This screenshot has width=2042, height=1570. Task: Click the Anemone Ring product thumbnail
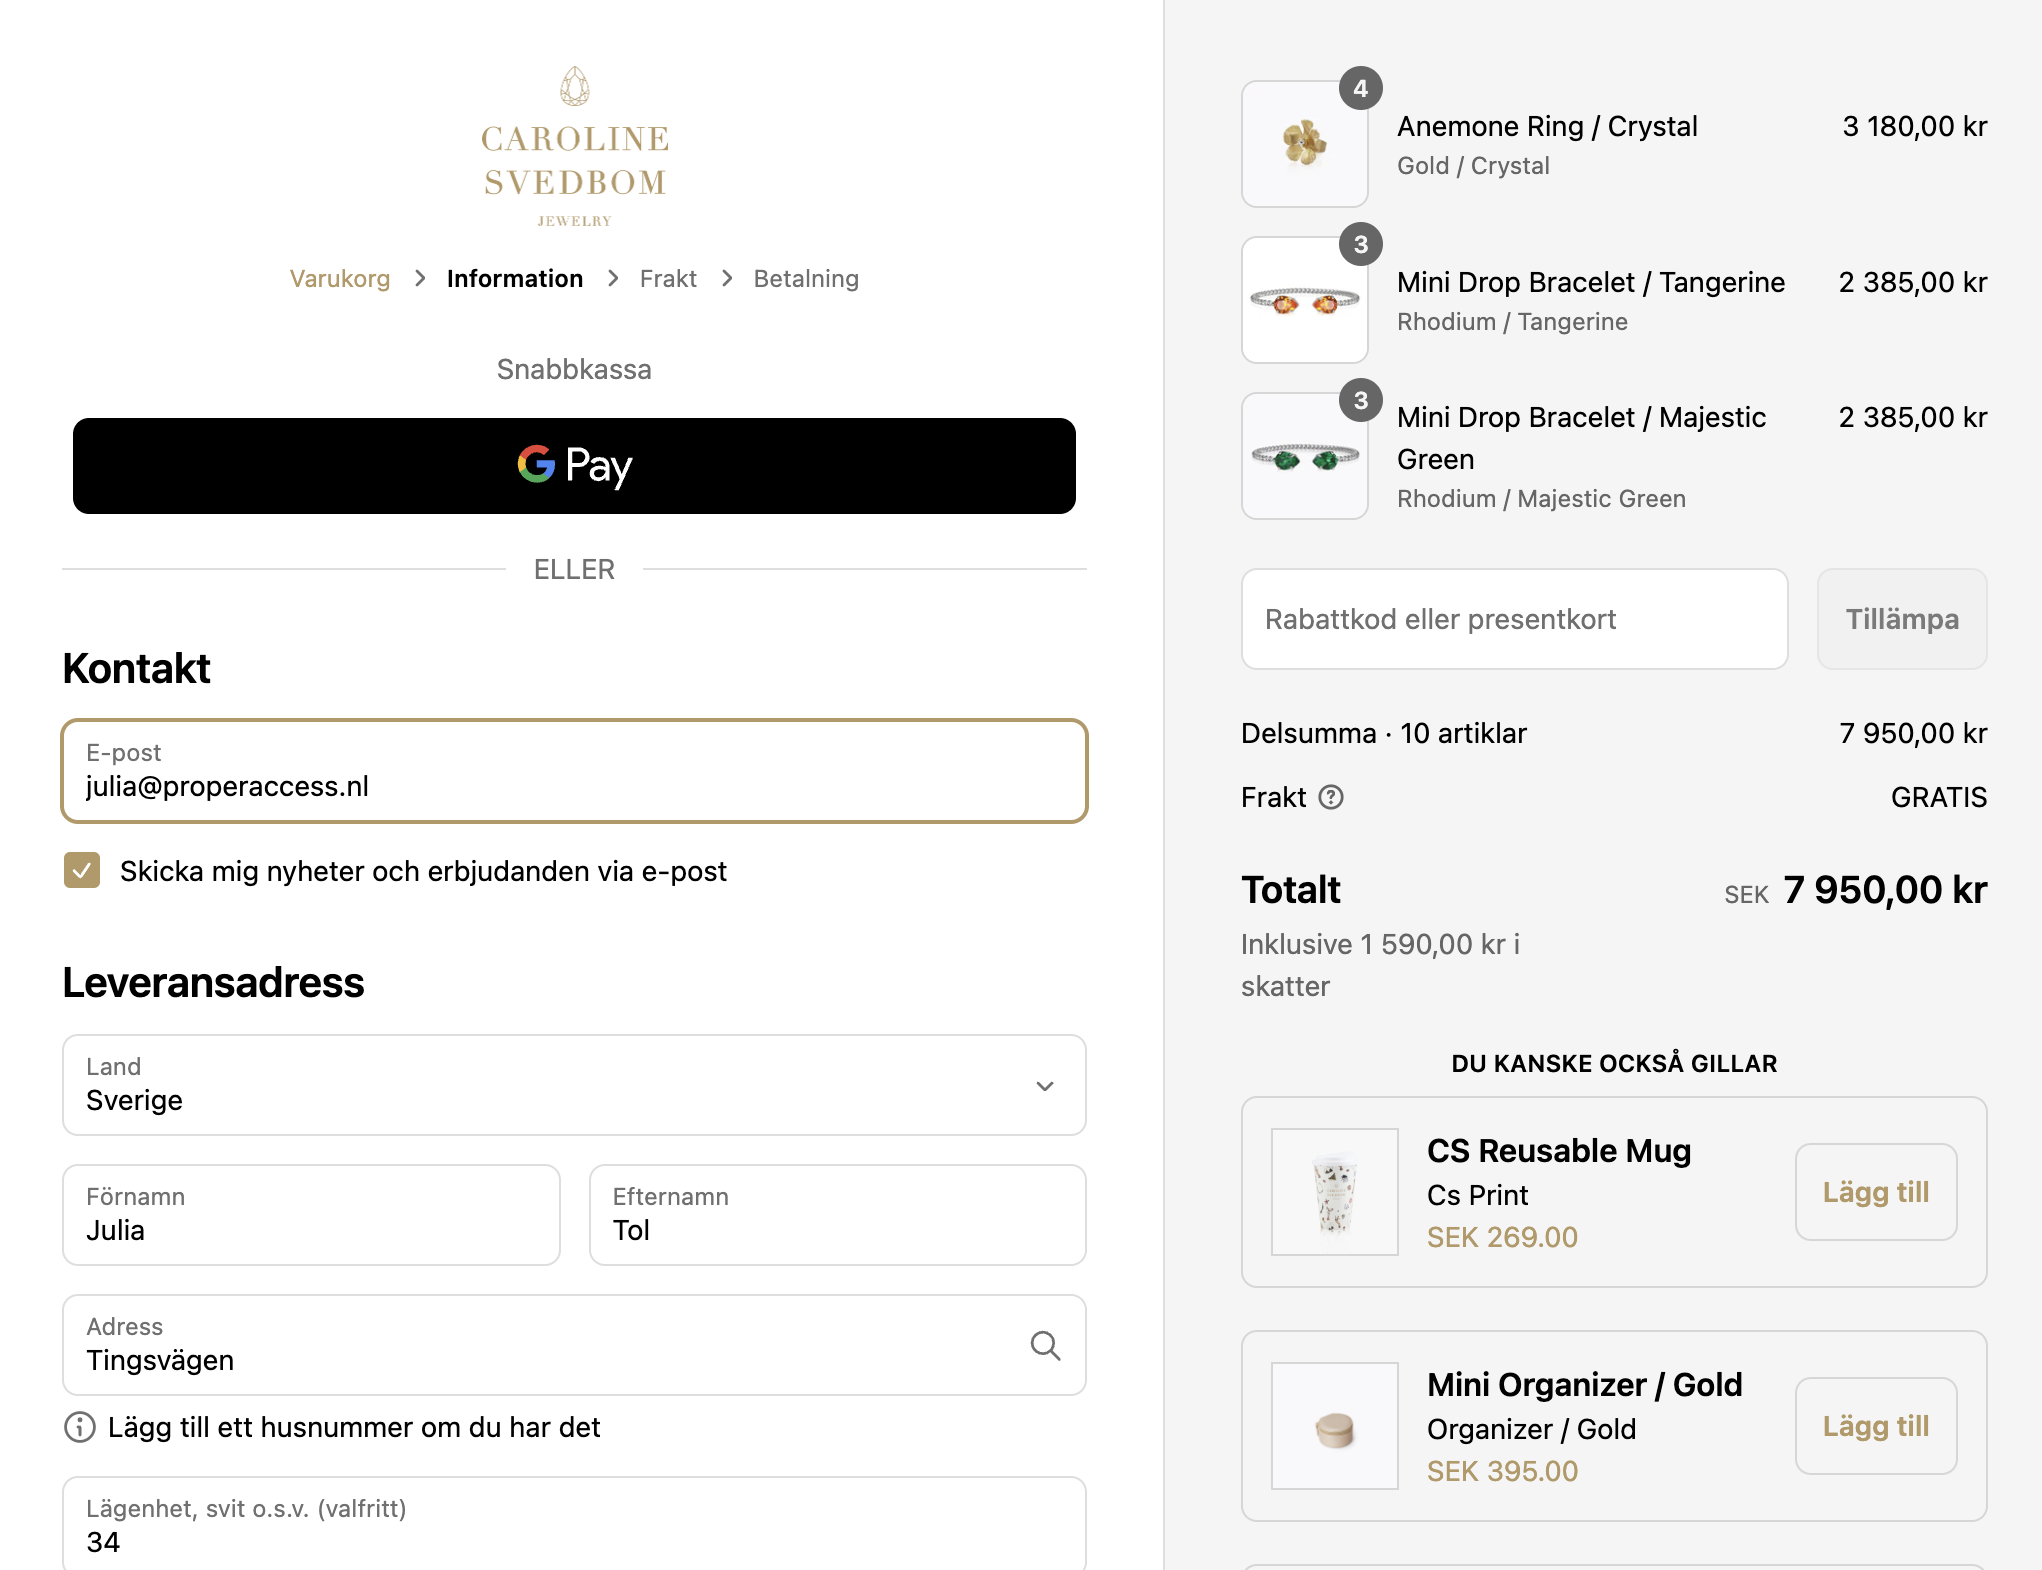pyautogui.click(x=1304, y=144)
